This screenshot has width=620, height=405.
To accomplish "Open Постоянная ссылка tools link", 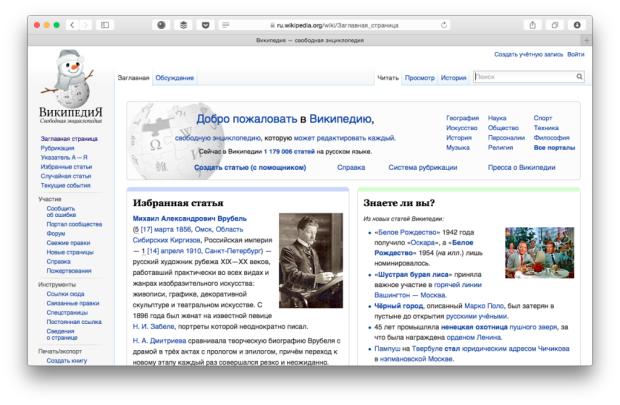I will pyautogui.click(x=74, y=322).
